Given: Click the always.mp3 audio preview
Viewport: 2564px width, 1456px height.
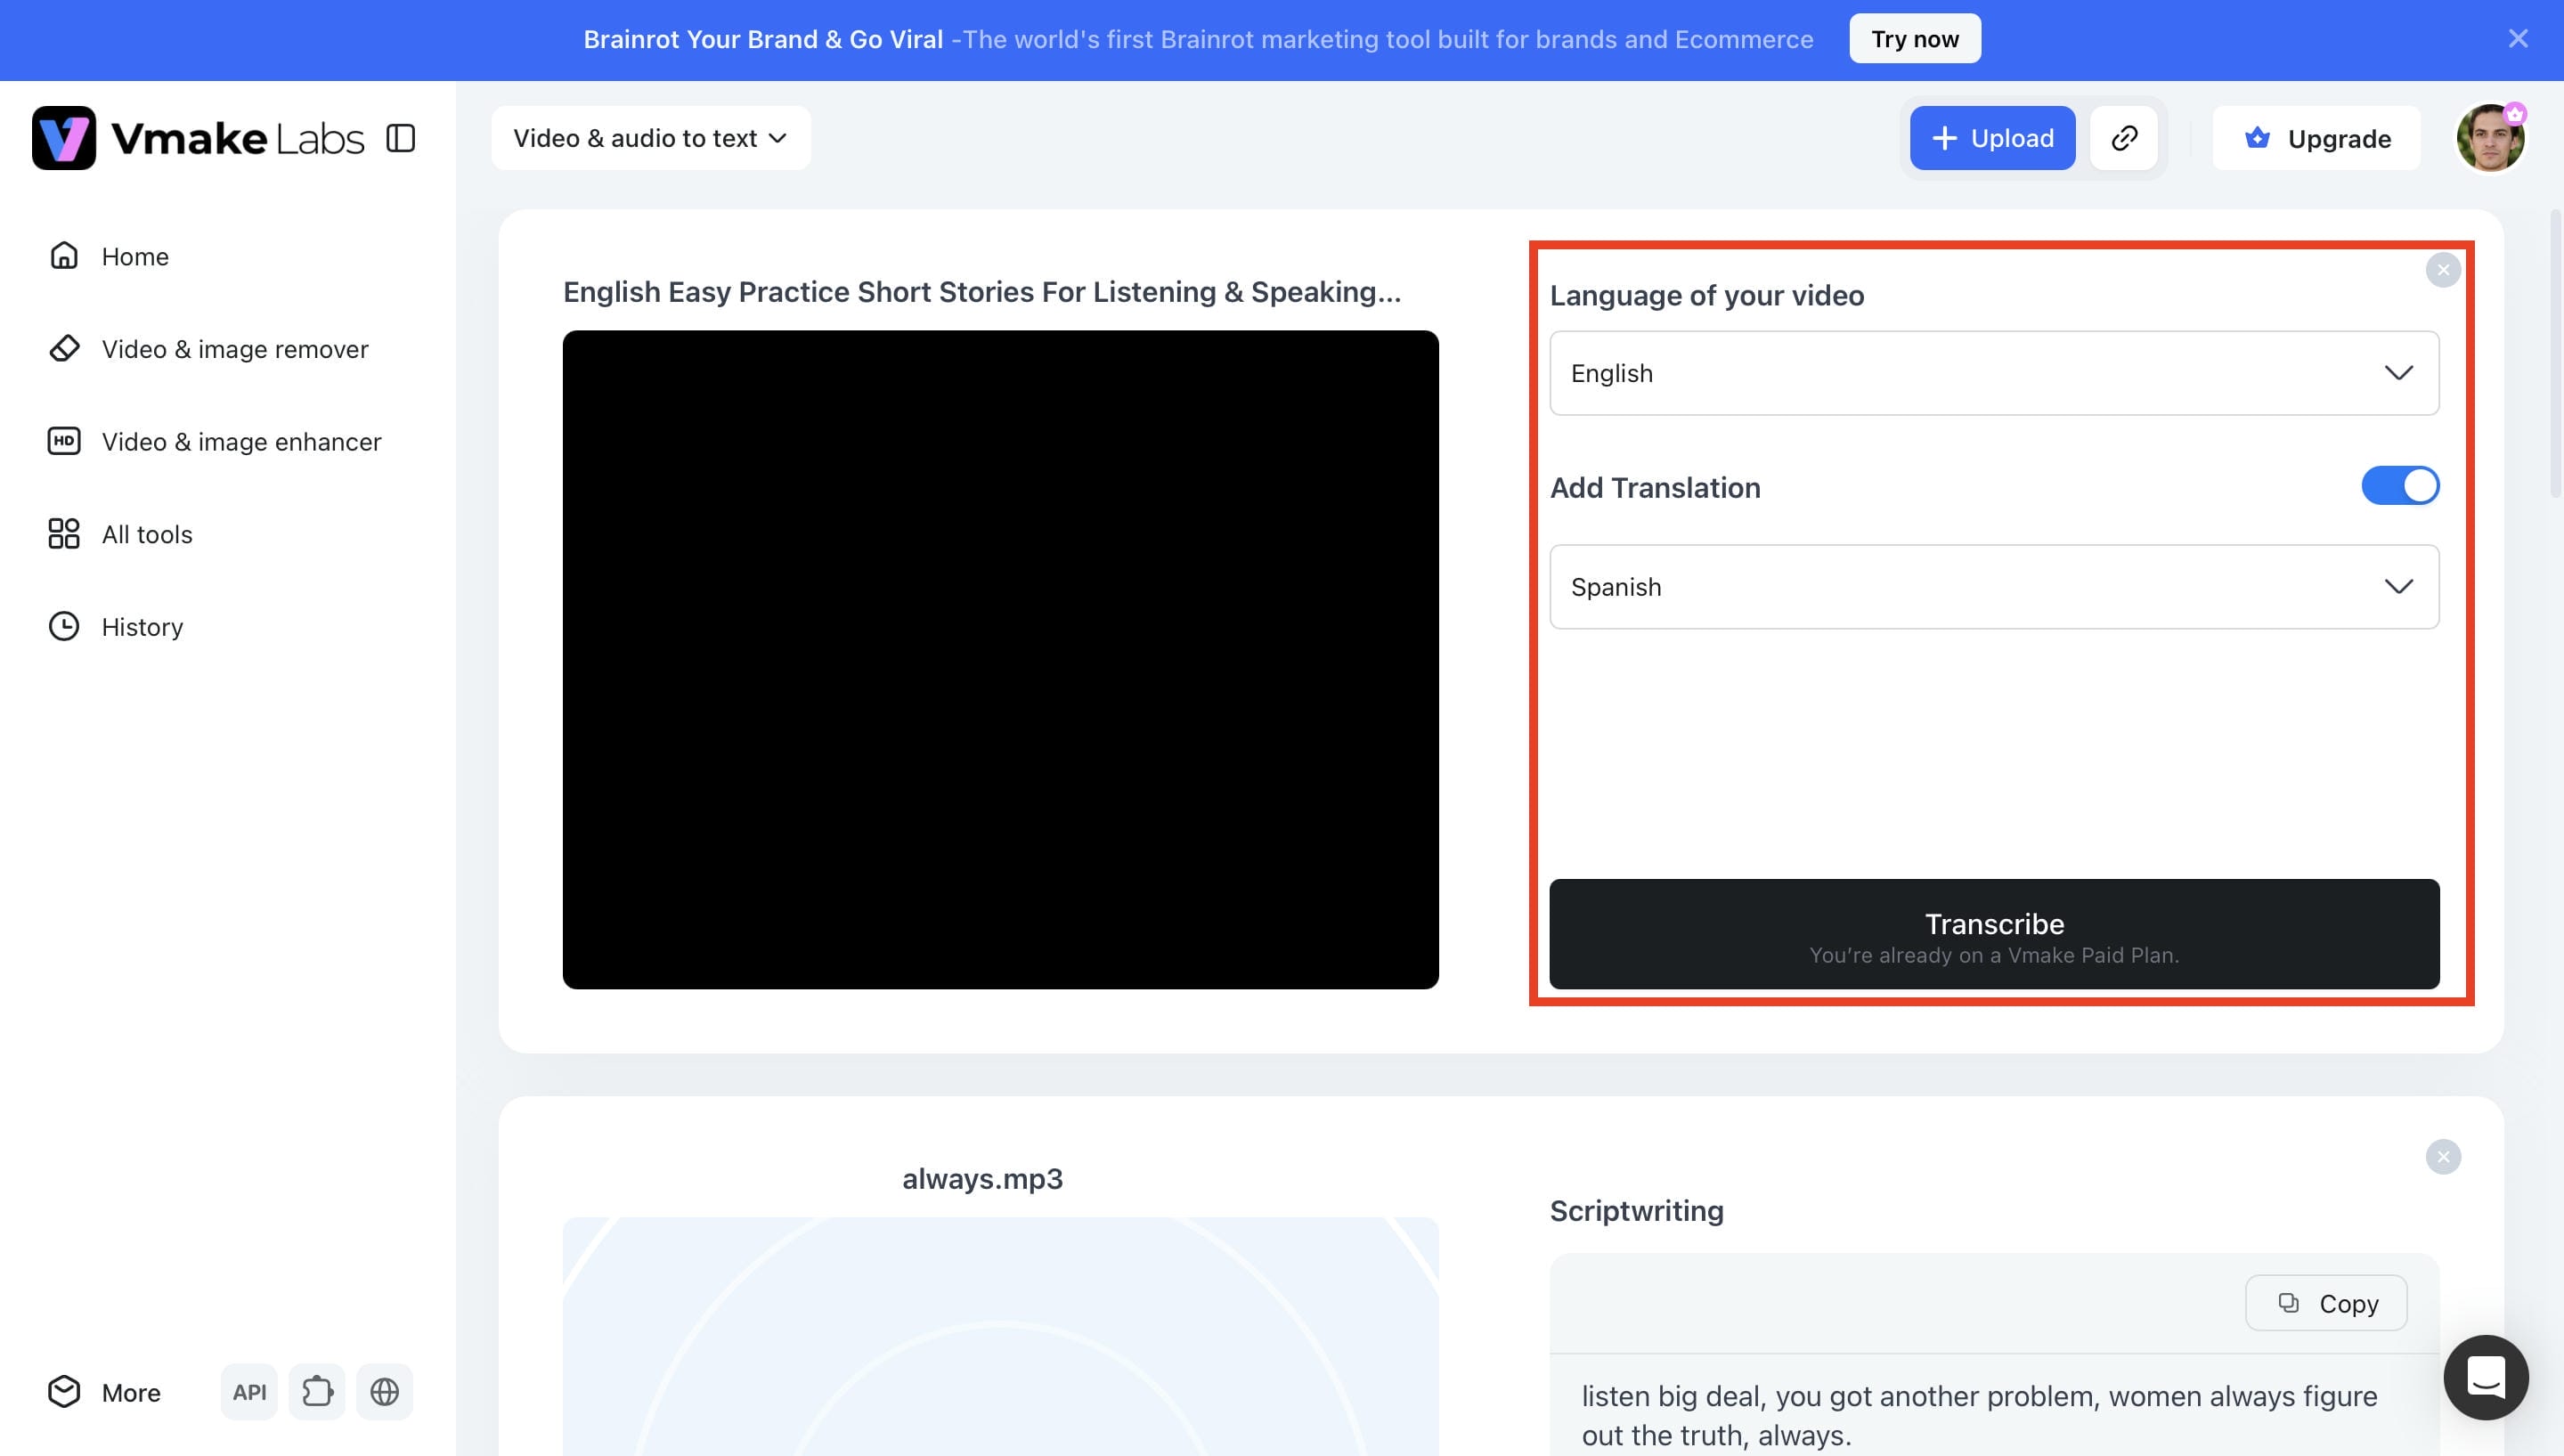Looking at the screenshot, I should (x=1000, y=1337).
